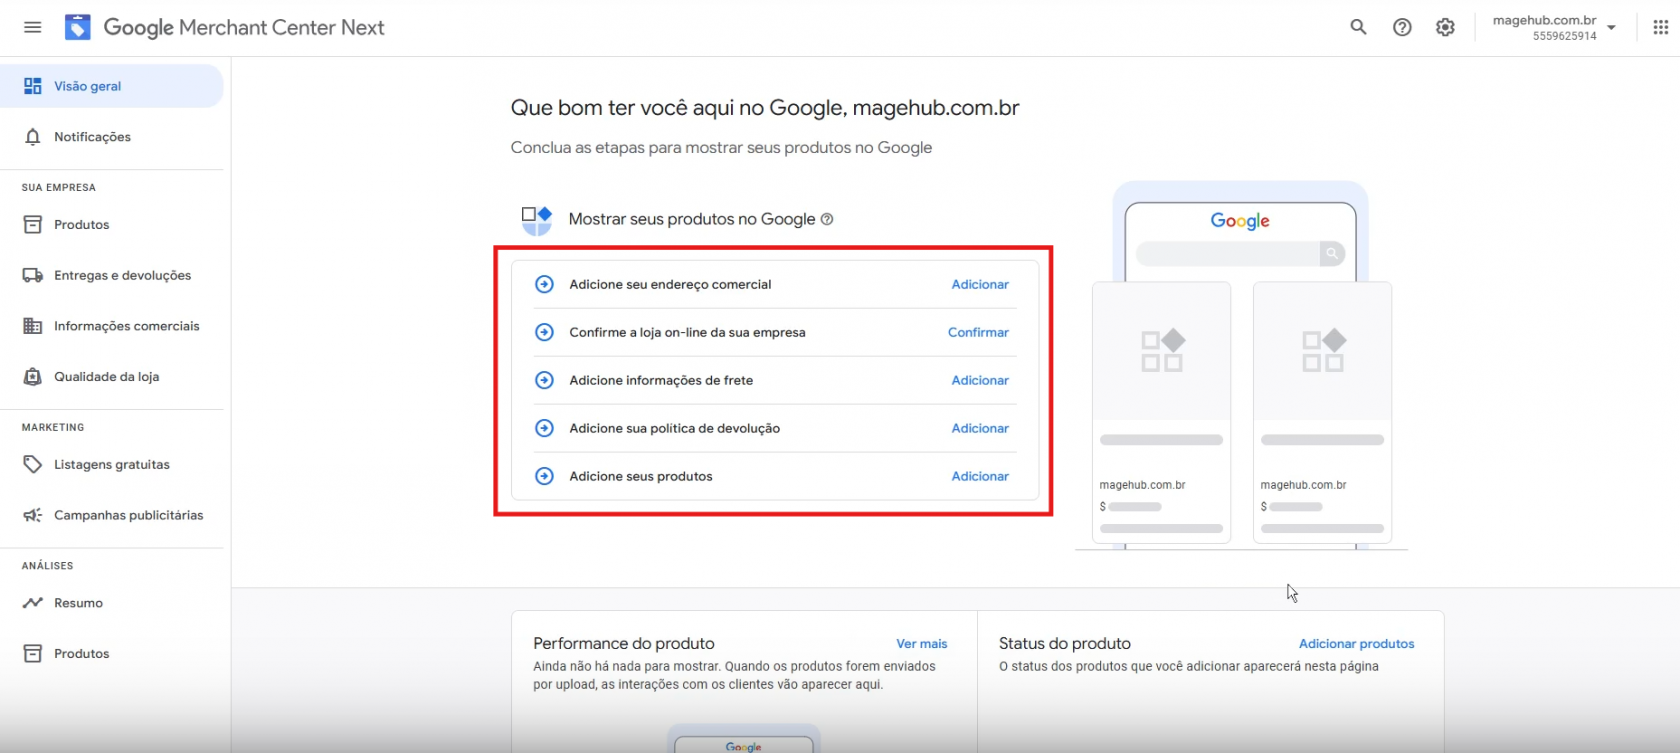The image size is (1680, 753).
Task: Click Adicionar for informações de frete
Action: coord(980,381)
